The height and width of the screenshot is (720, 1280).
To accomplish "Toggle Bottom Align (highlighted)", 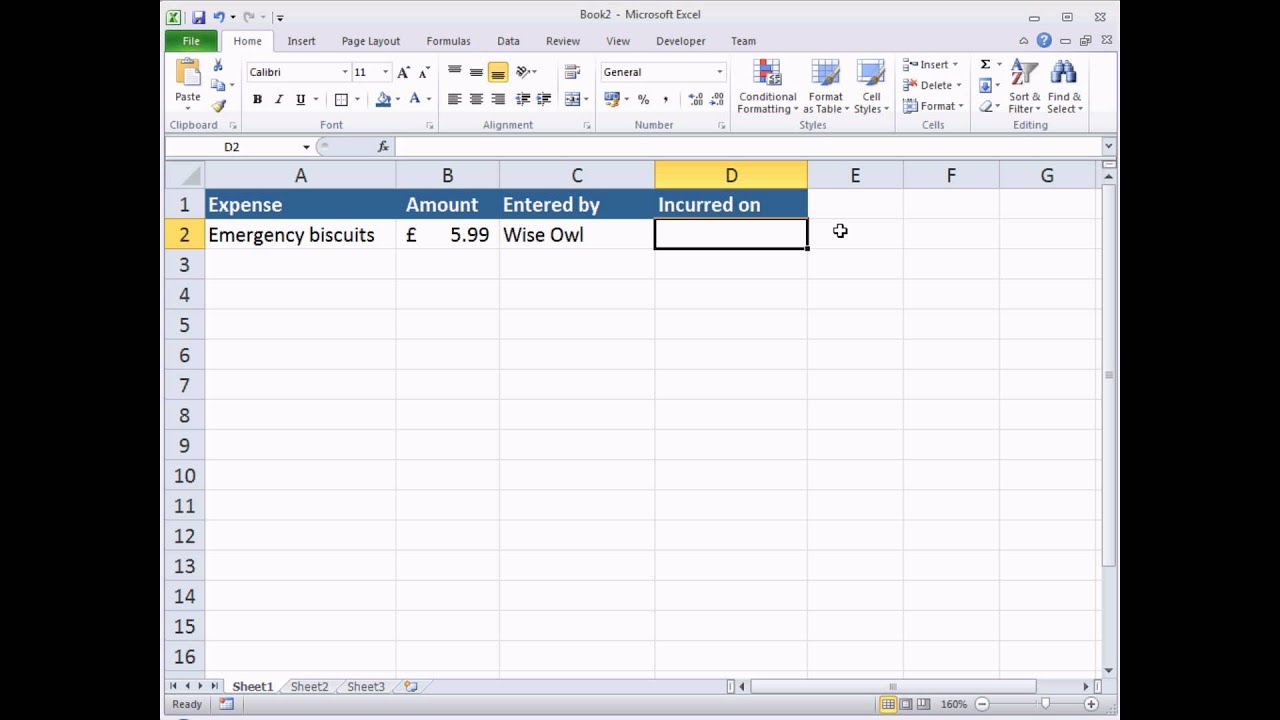I will pyautogui.click(x=498, y=72).
